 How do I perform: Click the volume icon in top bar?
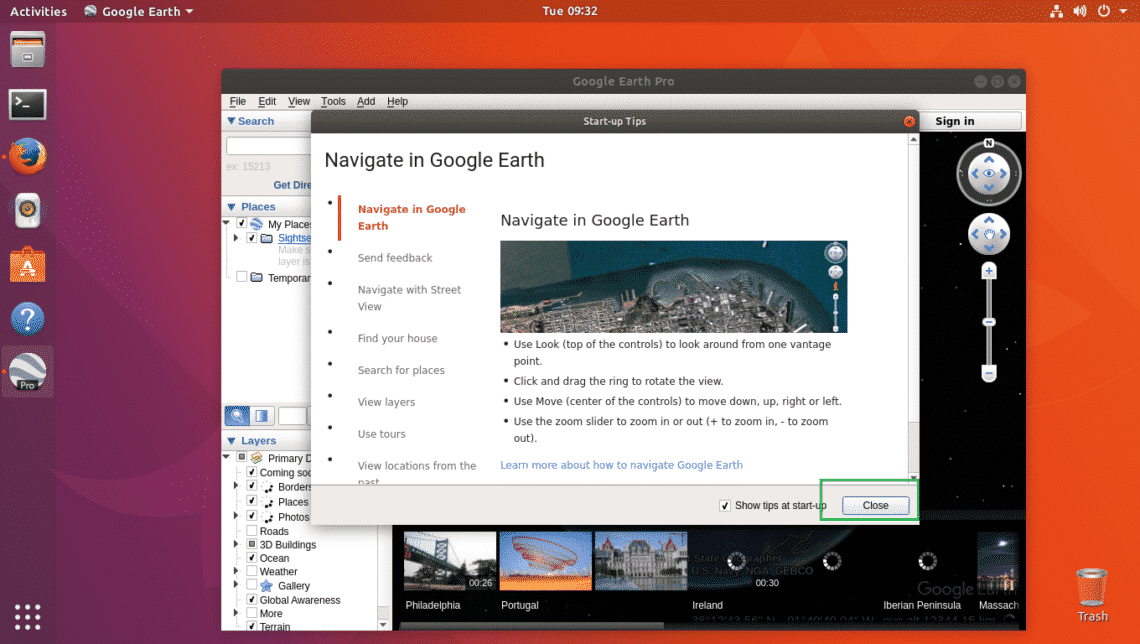click(1080, 11)
